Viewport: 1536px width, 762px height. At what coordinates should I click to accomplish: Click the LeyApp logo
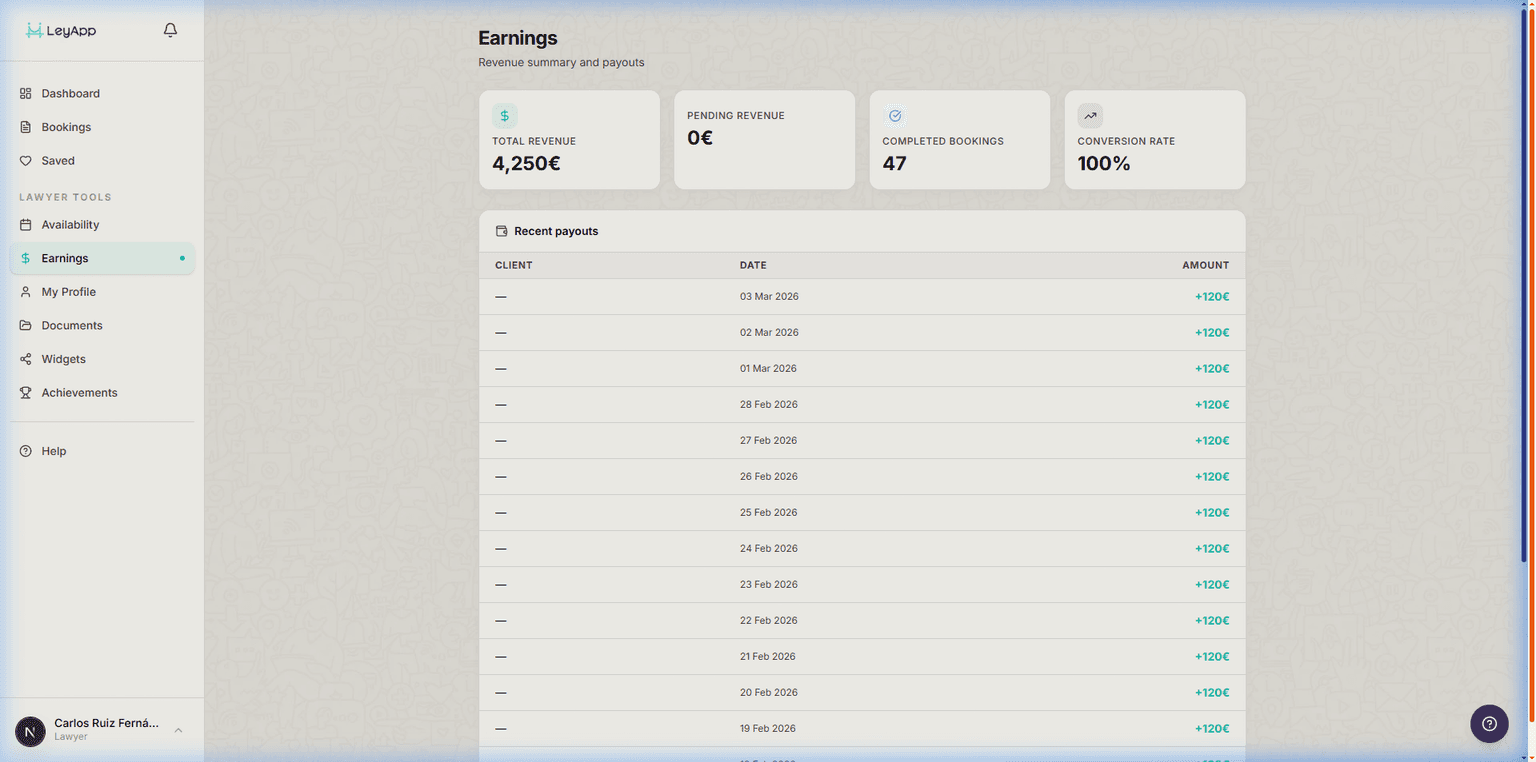click(60, 30)
